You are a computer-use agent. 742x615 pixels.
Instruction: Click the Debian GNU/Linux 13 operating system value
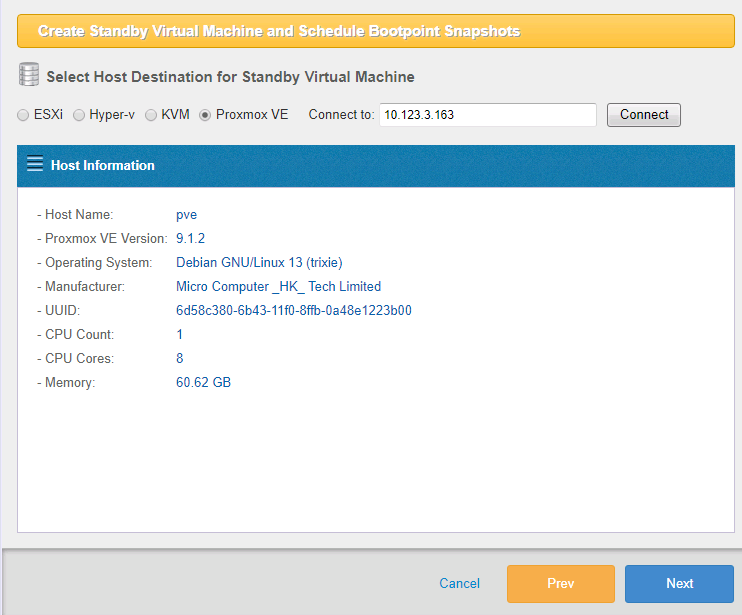coord(259,262)
